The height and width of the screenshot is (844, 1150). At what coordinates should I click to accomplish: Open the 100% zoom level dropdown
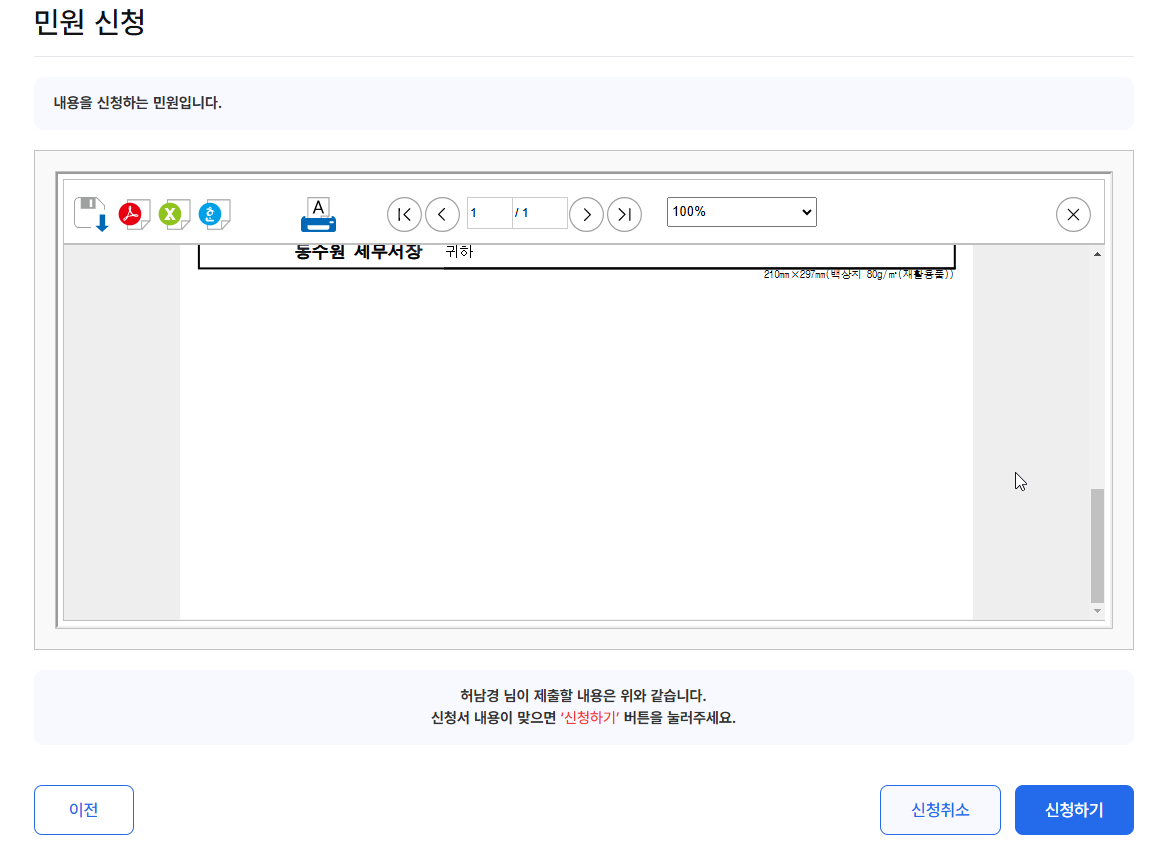(741, 211)
